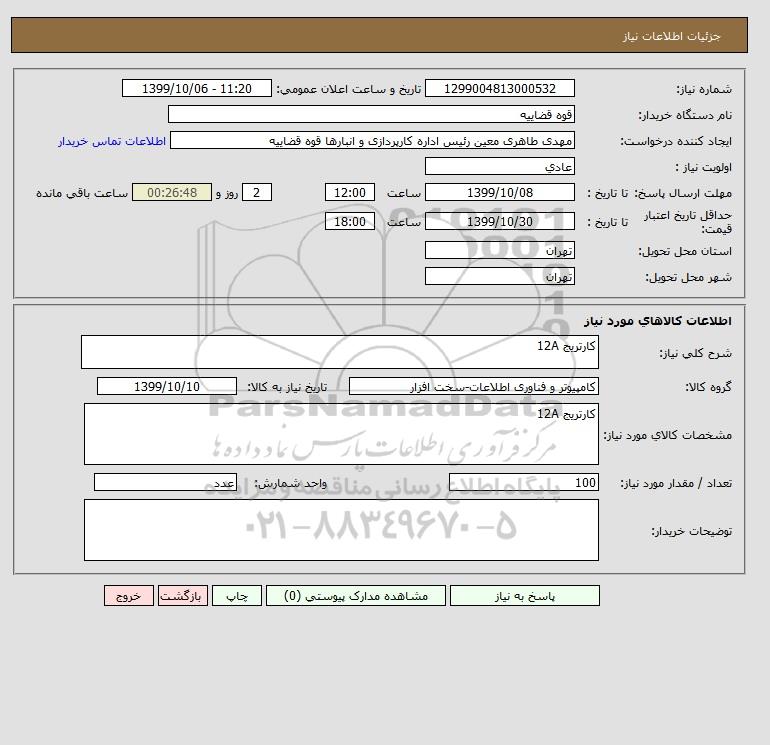Click the header title جزئیات اطلاعات نیاز
Image resolution: width=770 pixels, height=745 pixels.
click(x=671, y=36)
